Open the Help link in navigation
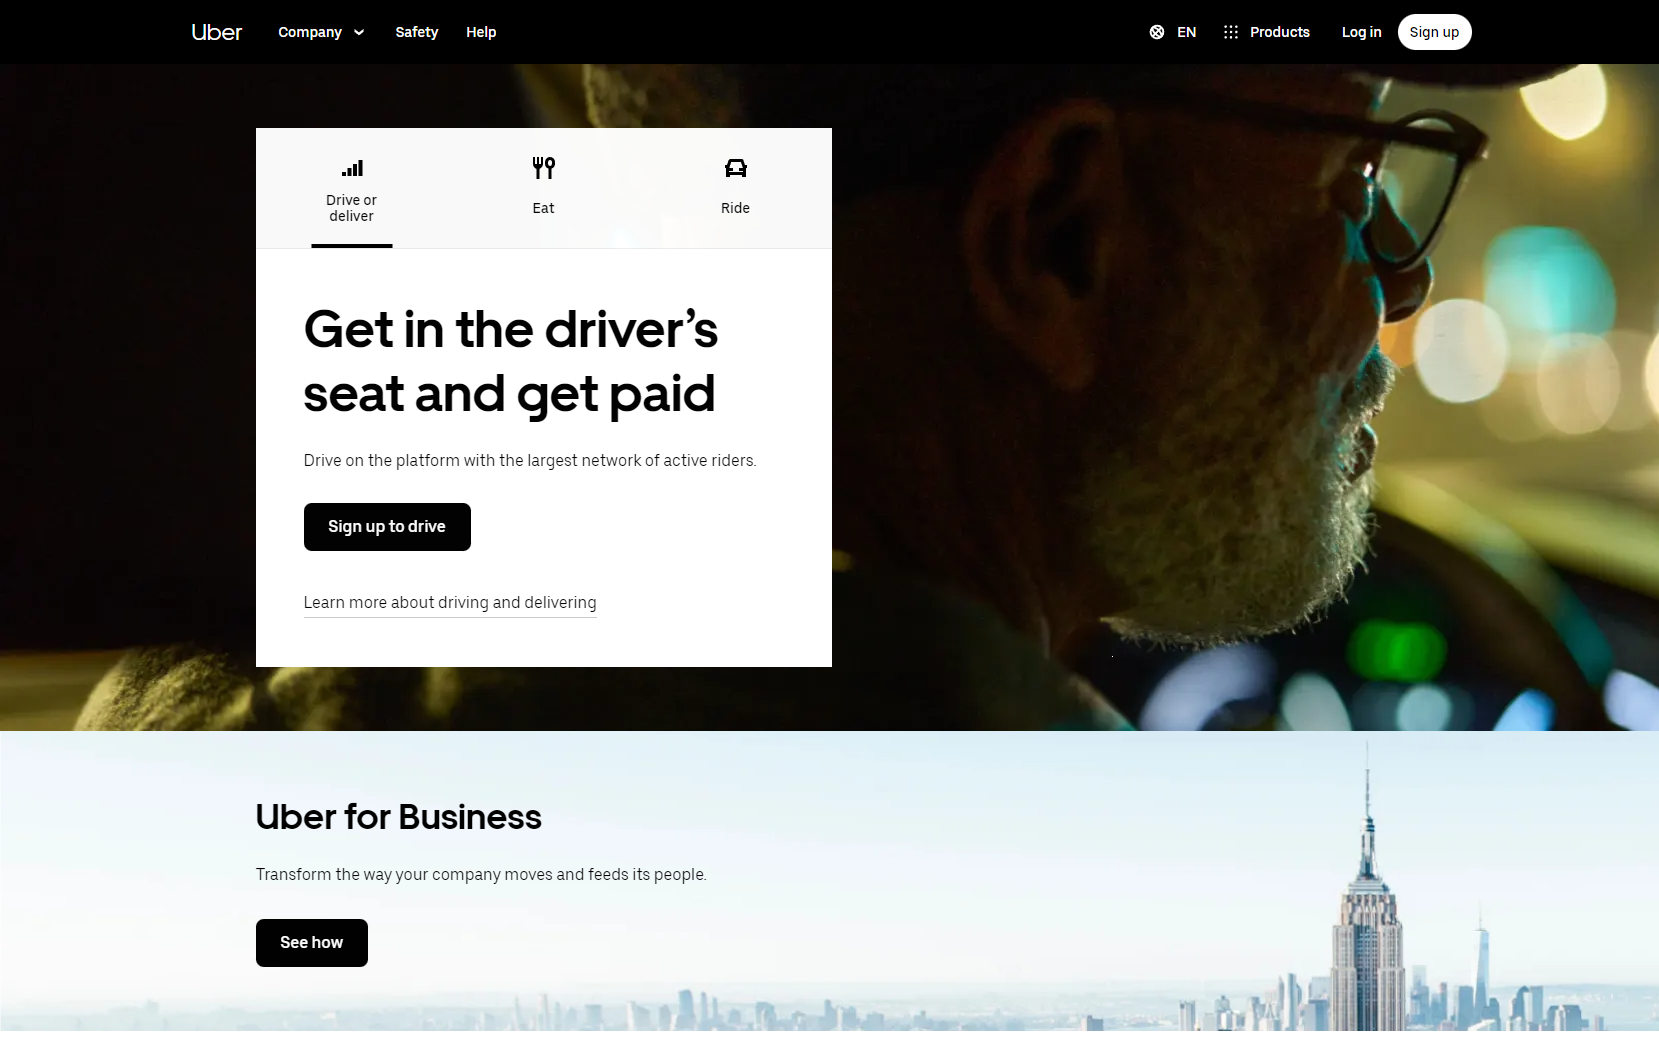The height and width of the screenshot is (1050, 1659). click(x=481, y=32)
